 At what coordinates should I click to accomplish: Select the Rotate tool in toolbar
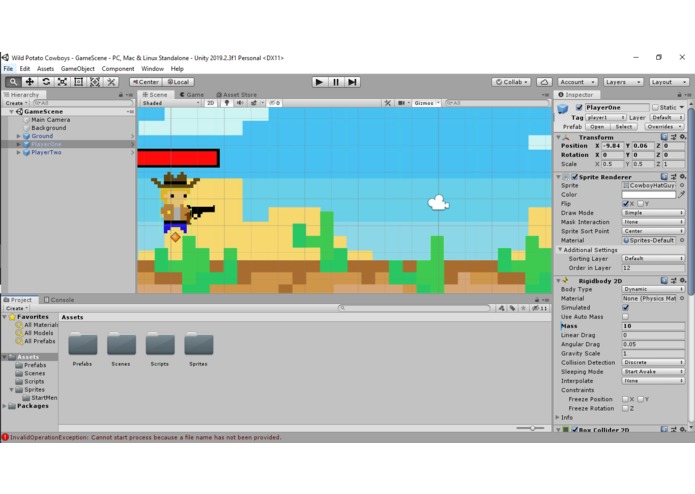46,82
